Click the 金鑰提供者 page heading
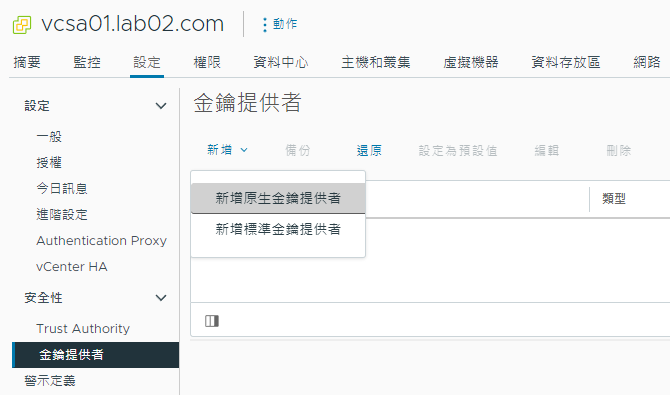The width and height of the screenshot is (670, 395). coord(247,103)
